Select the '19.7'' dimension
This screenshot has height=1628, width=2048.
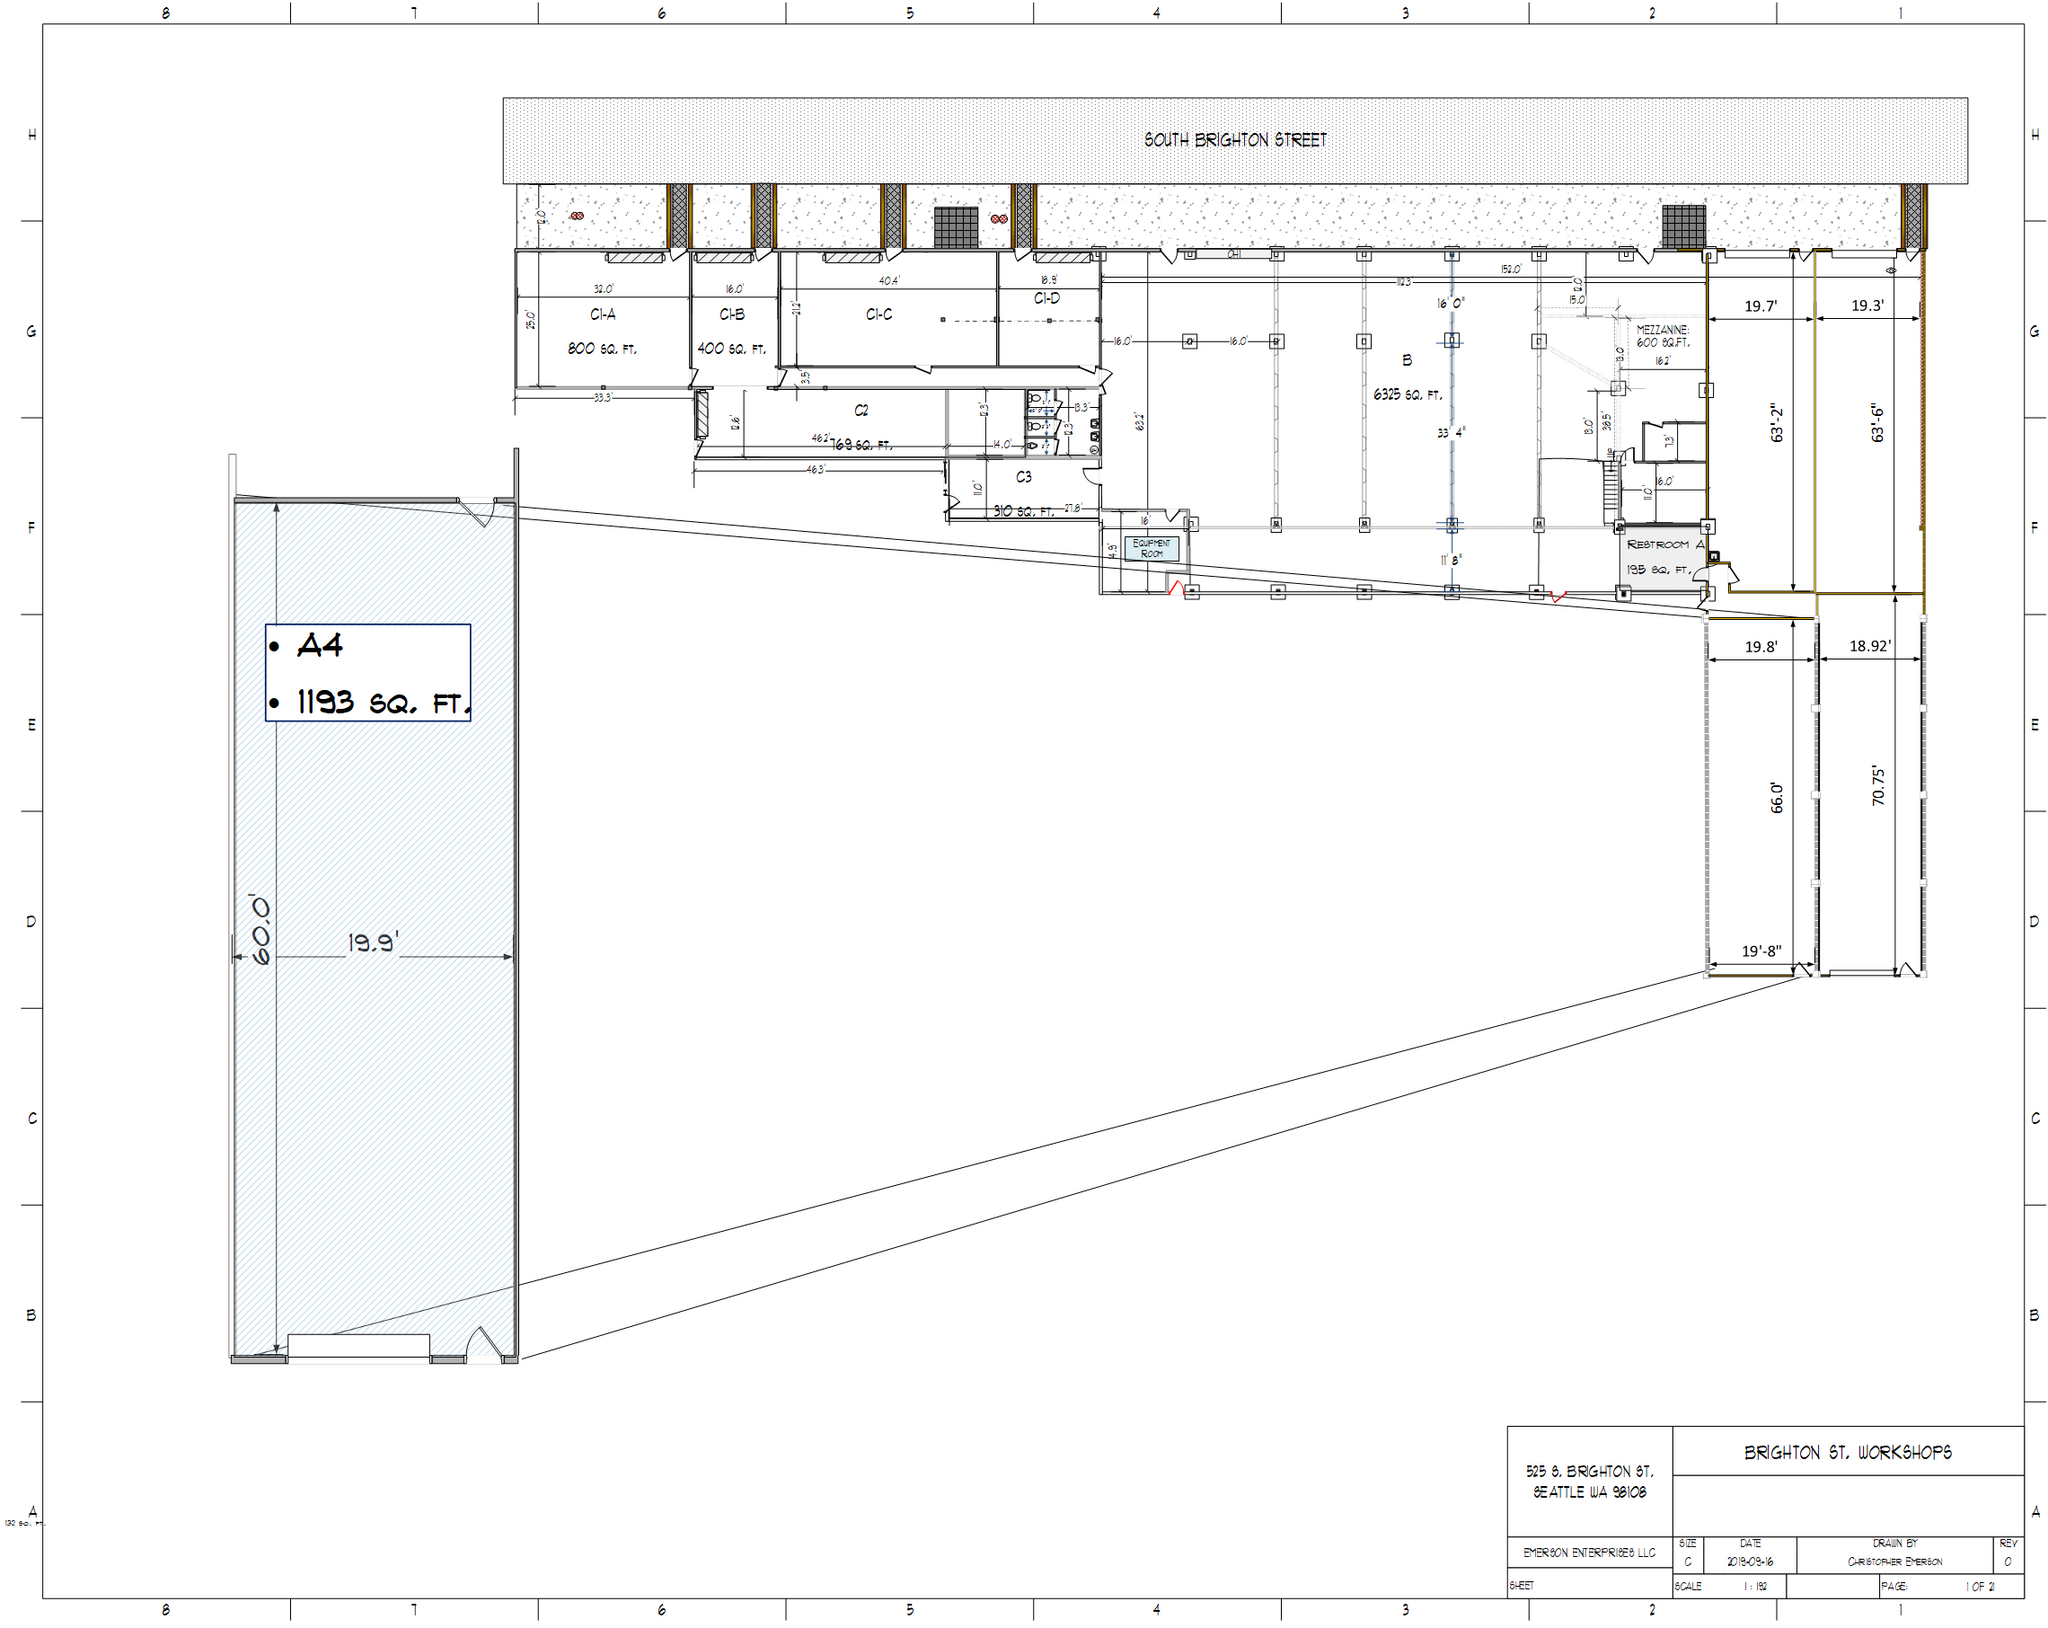click(1761, 306)
